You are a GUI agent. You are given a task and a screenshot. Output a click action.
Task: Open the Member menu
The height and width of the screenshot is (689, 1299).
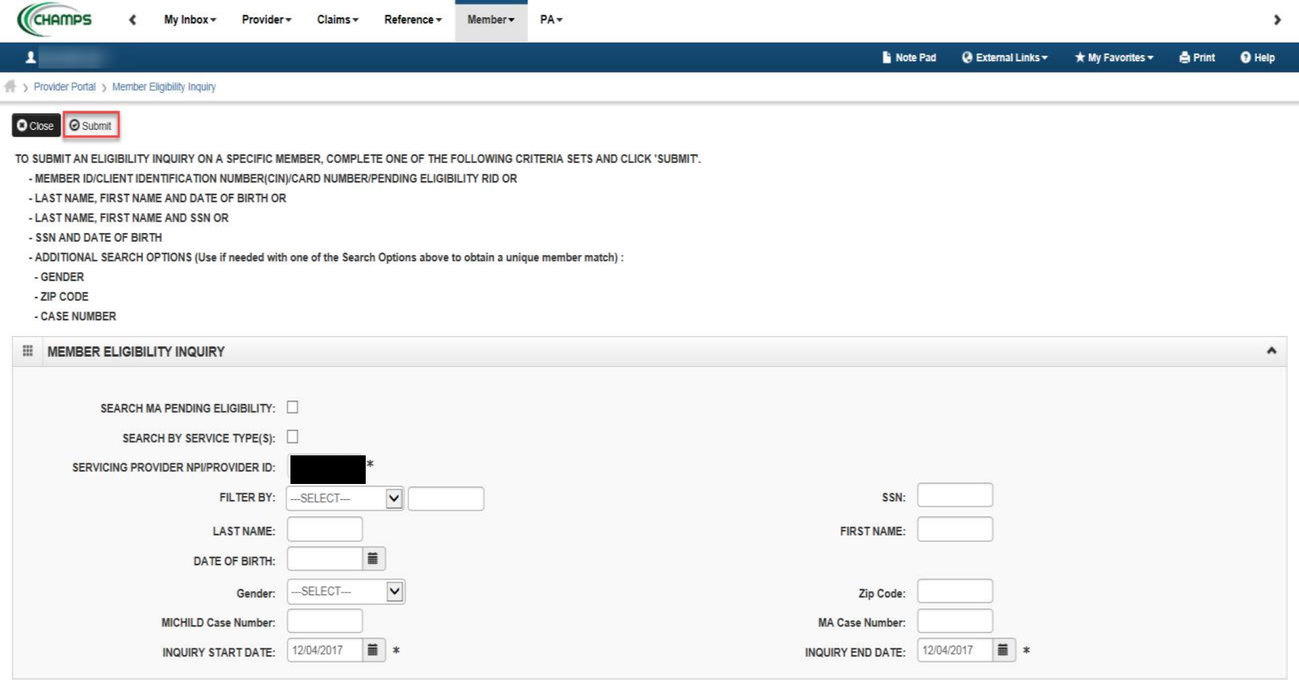tap(491, 20)
